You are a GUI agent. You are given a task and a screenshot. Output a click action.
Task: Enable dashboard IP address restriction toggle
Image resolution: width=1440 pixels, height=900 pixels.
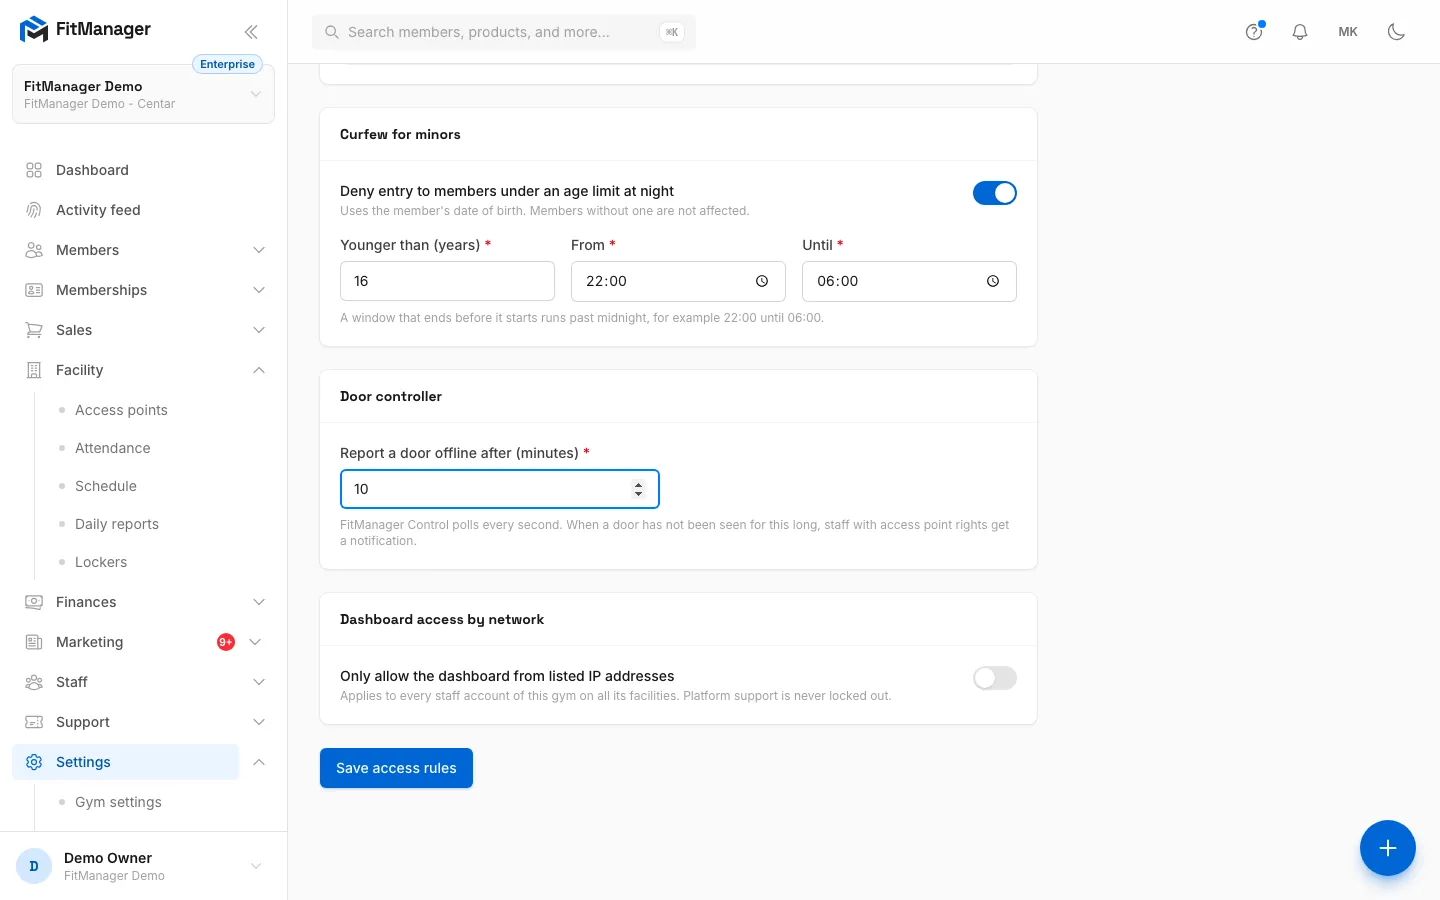point(995,678)
